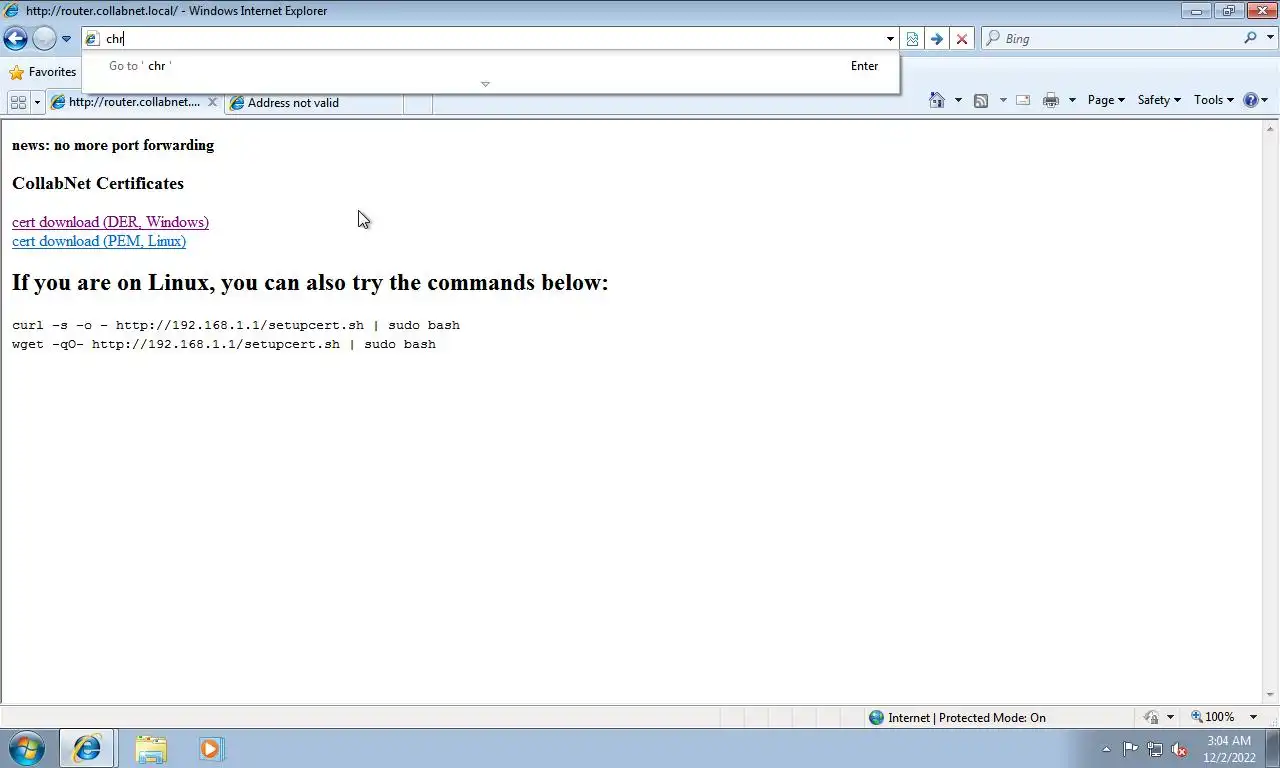Toggle the Compatibility View icon
Screen dimensions: 1280x768
click(x=912, y=39)
